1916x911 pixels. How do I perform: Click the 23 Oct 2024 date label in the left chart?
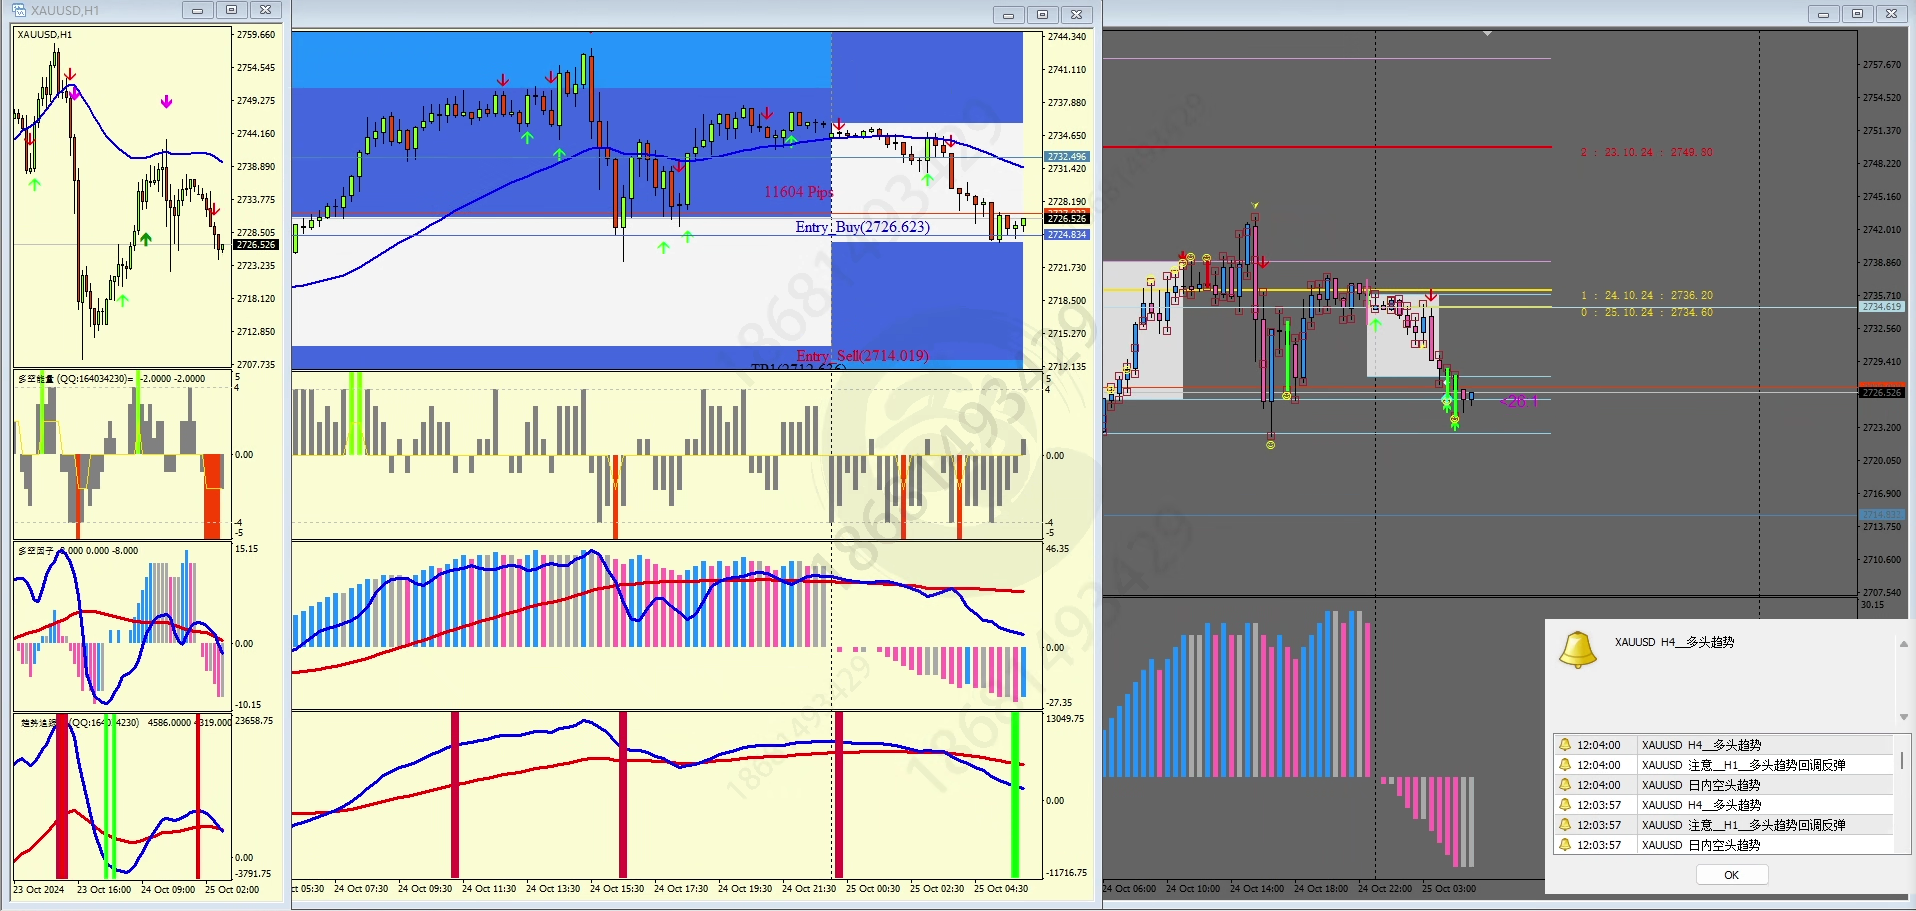[x=39, y=889]
